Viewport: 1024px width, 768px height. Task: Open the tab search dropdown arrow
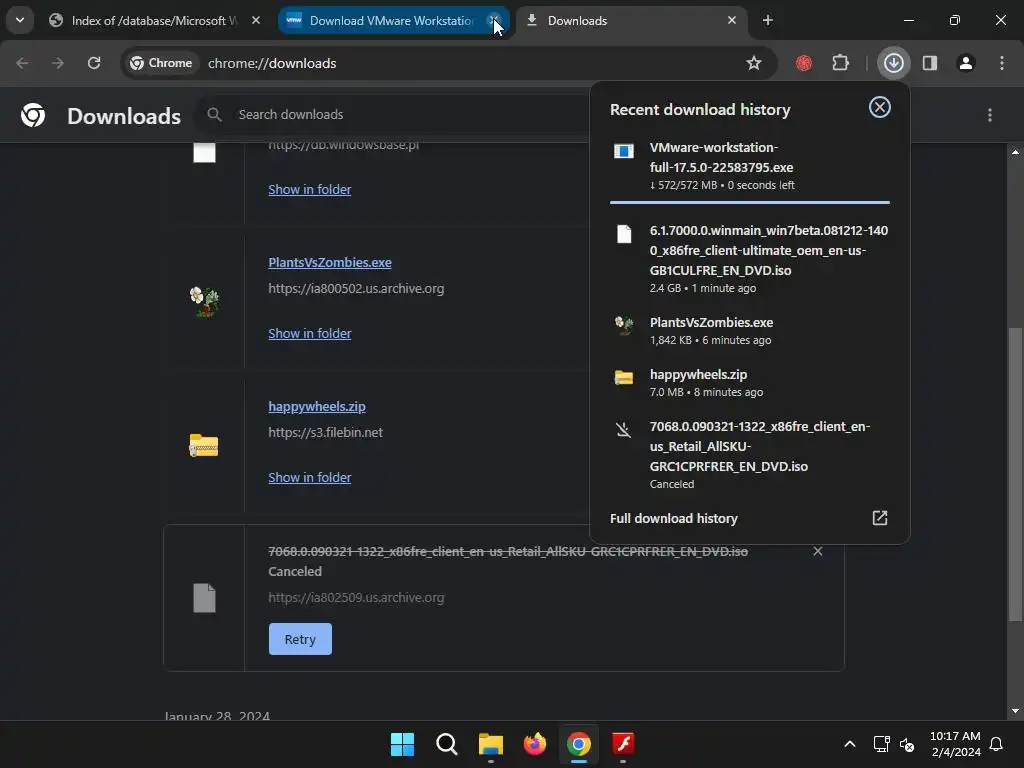[x=20, y=20]
